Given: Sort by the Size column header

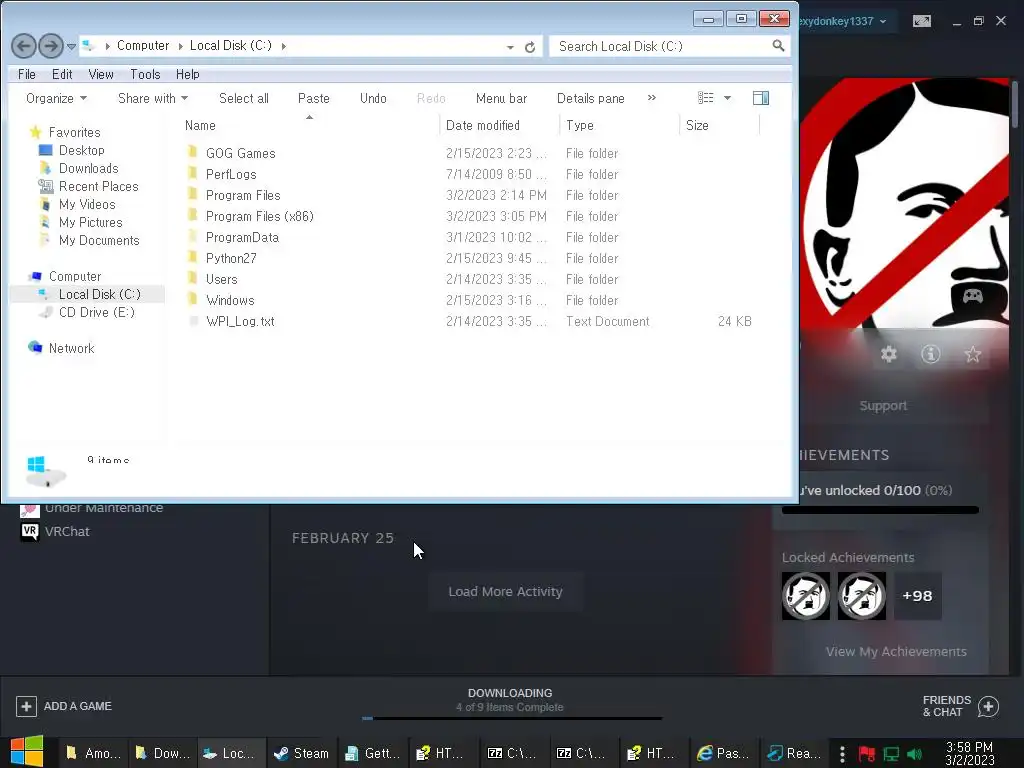Looking at the screenshot, I should 697,125.
